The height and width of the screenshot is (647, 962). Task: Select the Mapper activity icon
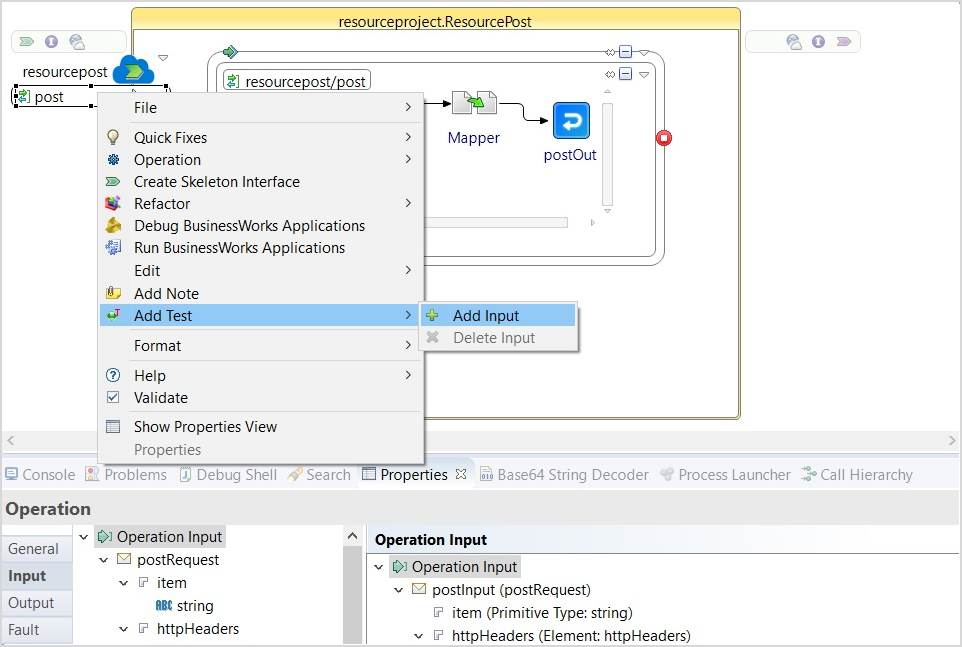(x=473, y=103)
